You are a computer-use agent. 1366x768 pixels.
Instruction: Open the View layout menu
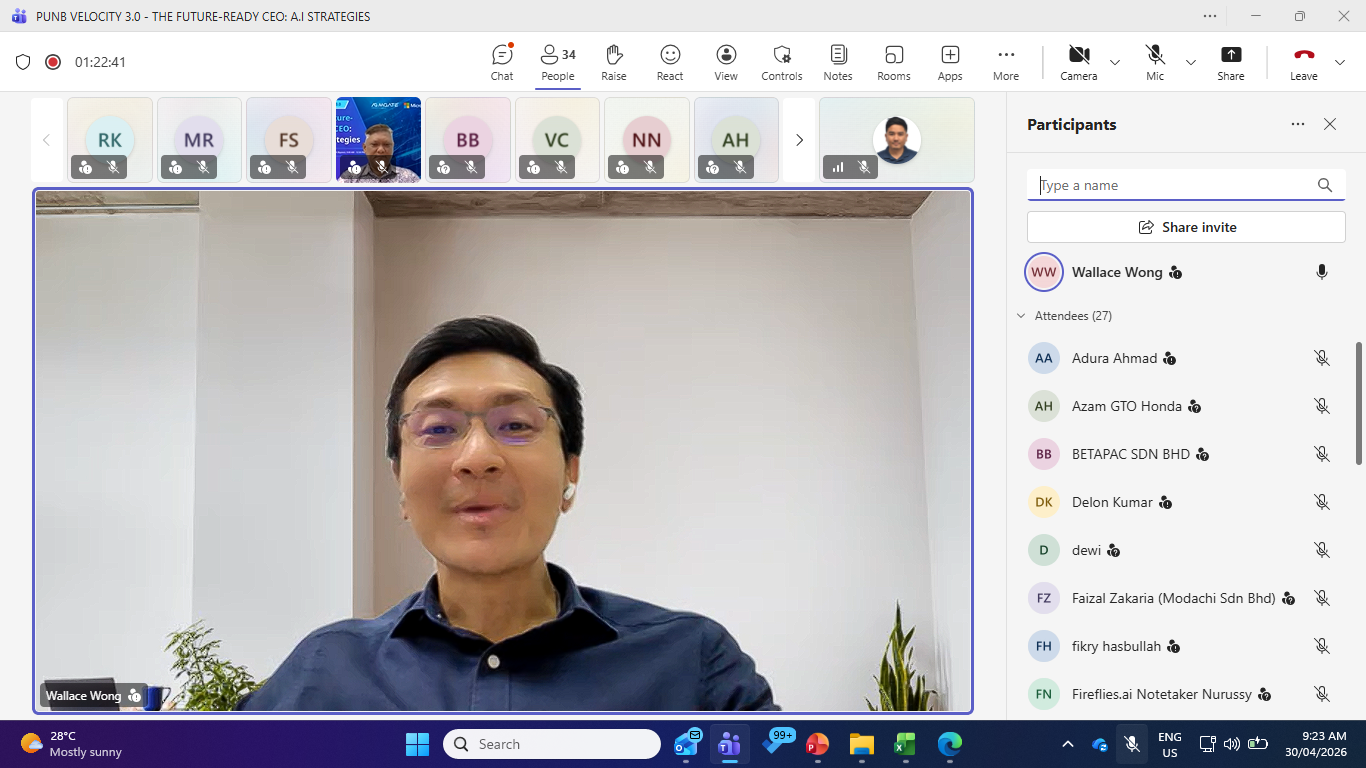(x=726, y=62)
